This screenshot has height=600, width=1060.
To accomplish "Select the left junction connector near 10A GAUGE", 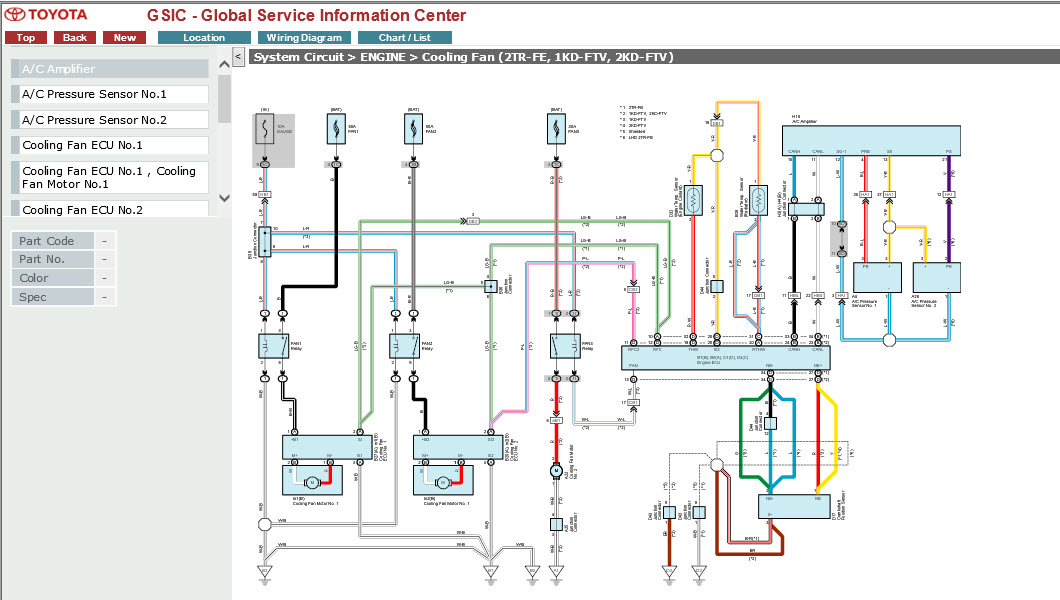I will 265,241.
